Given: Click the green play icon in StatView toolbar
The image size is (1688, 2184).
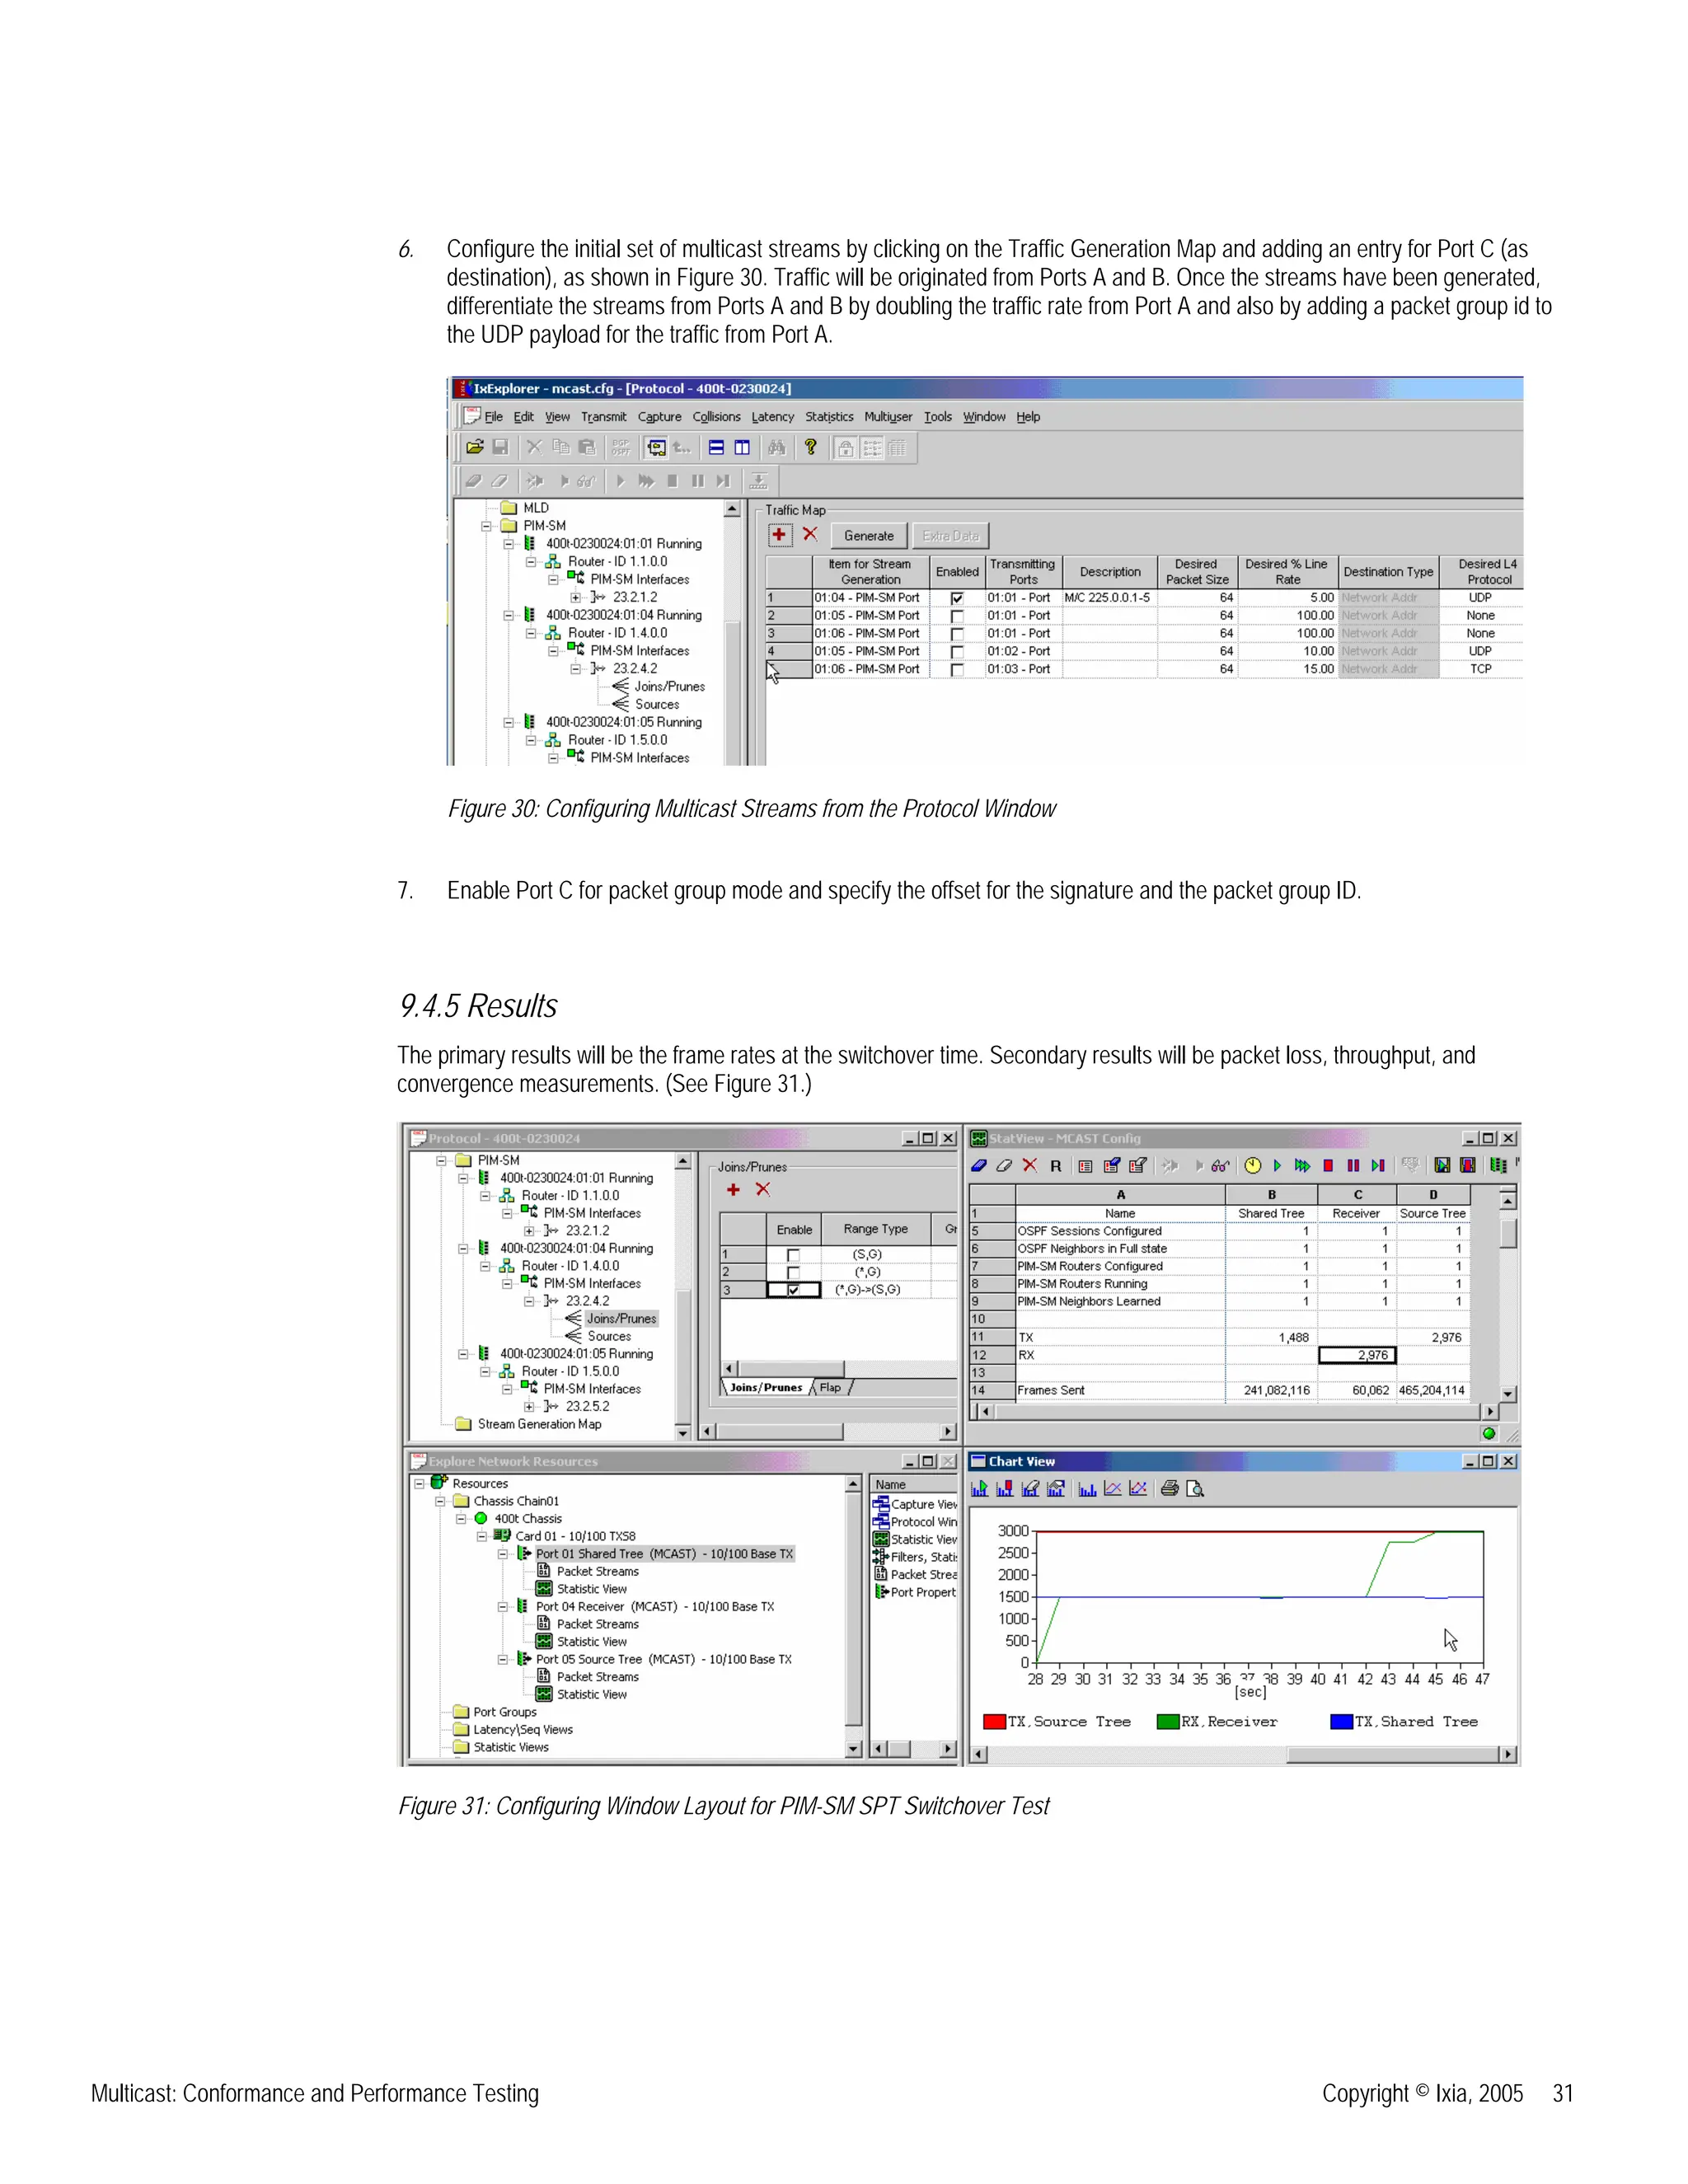Looking at the screenshot, I should point(1277,1165).
